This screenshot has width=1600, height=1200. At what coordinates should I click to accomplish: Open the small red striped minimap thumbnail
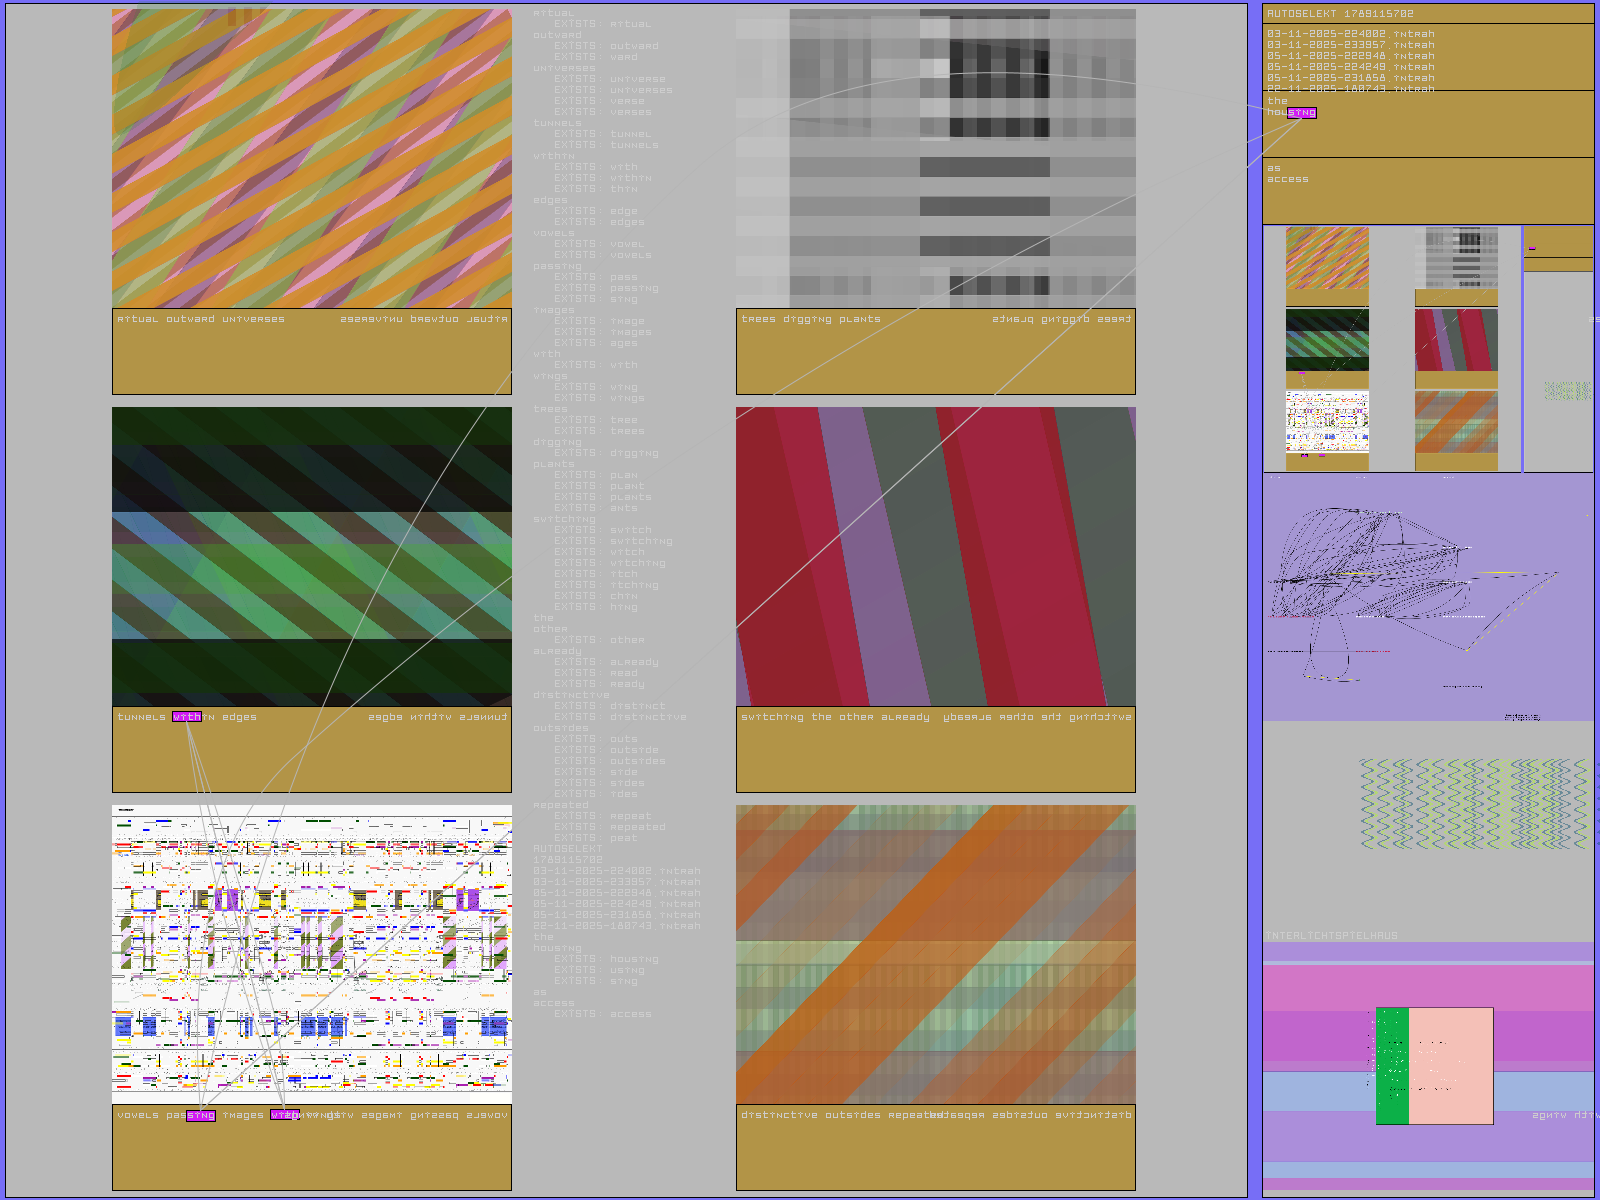(x=1456, y=340)
